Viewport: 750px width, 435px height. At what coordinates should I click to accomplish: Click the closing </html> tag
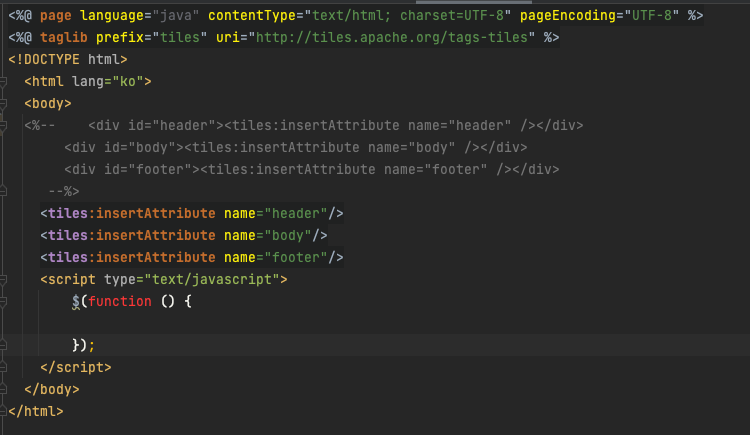tap(36, 412)
